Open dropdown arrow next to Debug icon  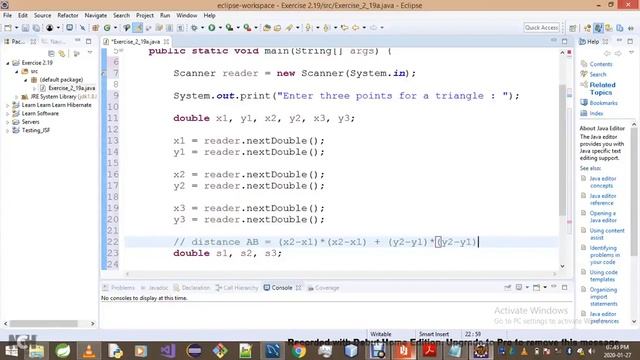[x=202, y=28]
